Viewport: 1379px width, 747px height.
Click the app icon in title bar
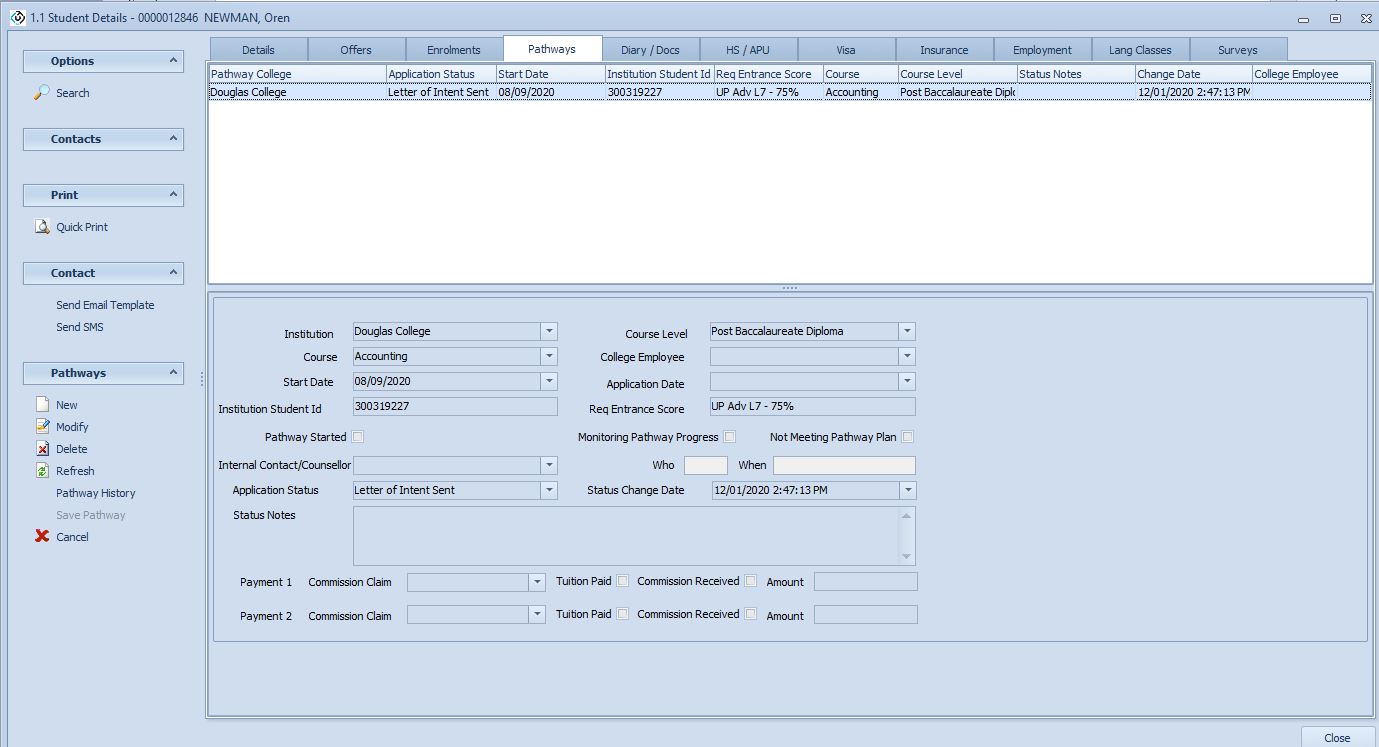(x=17, y=18)
